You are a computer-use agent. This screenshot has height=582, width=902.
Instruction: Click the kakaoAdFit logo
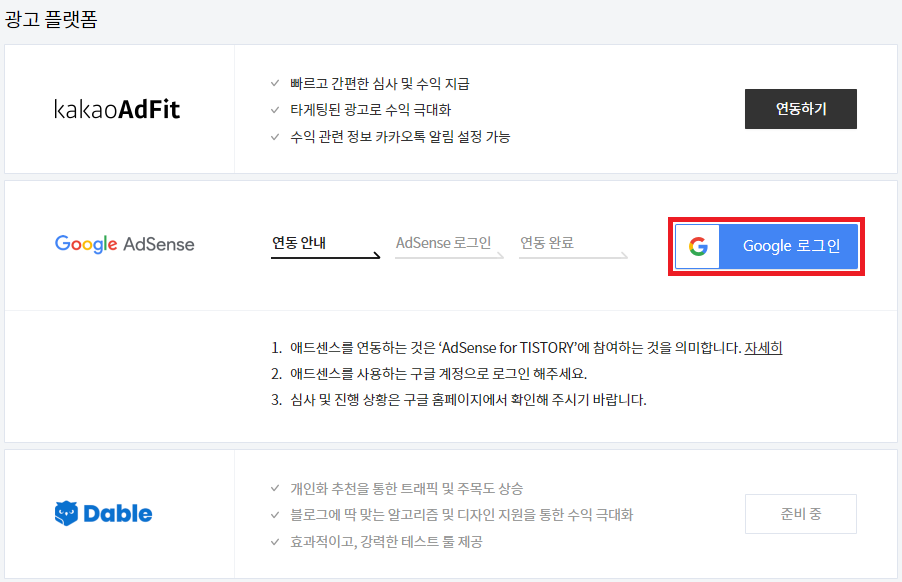coord(117,109)
